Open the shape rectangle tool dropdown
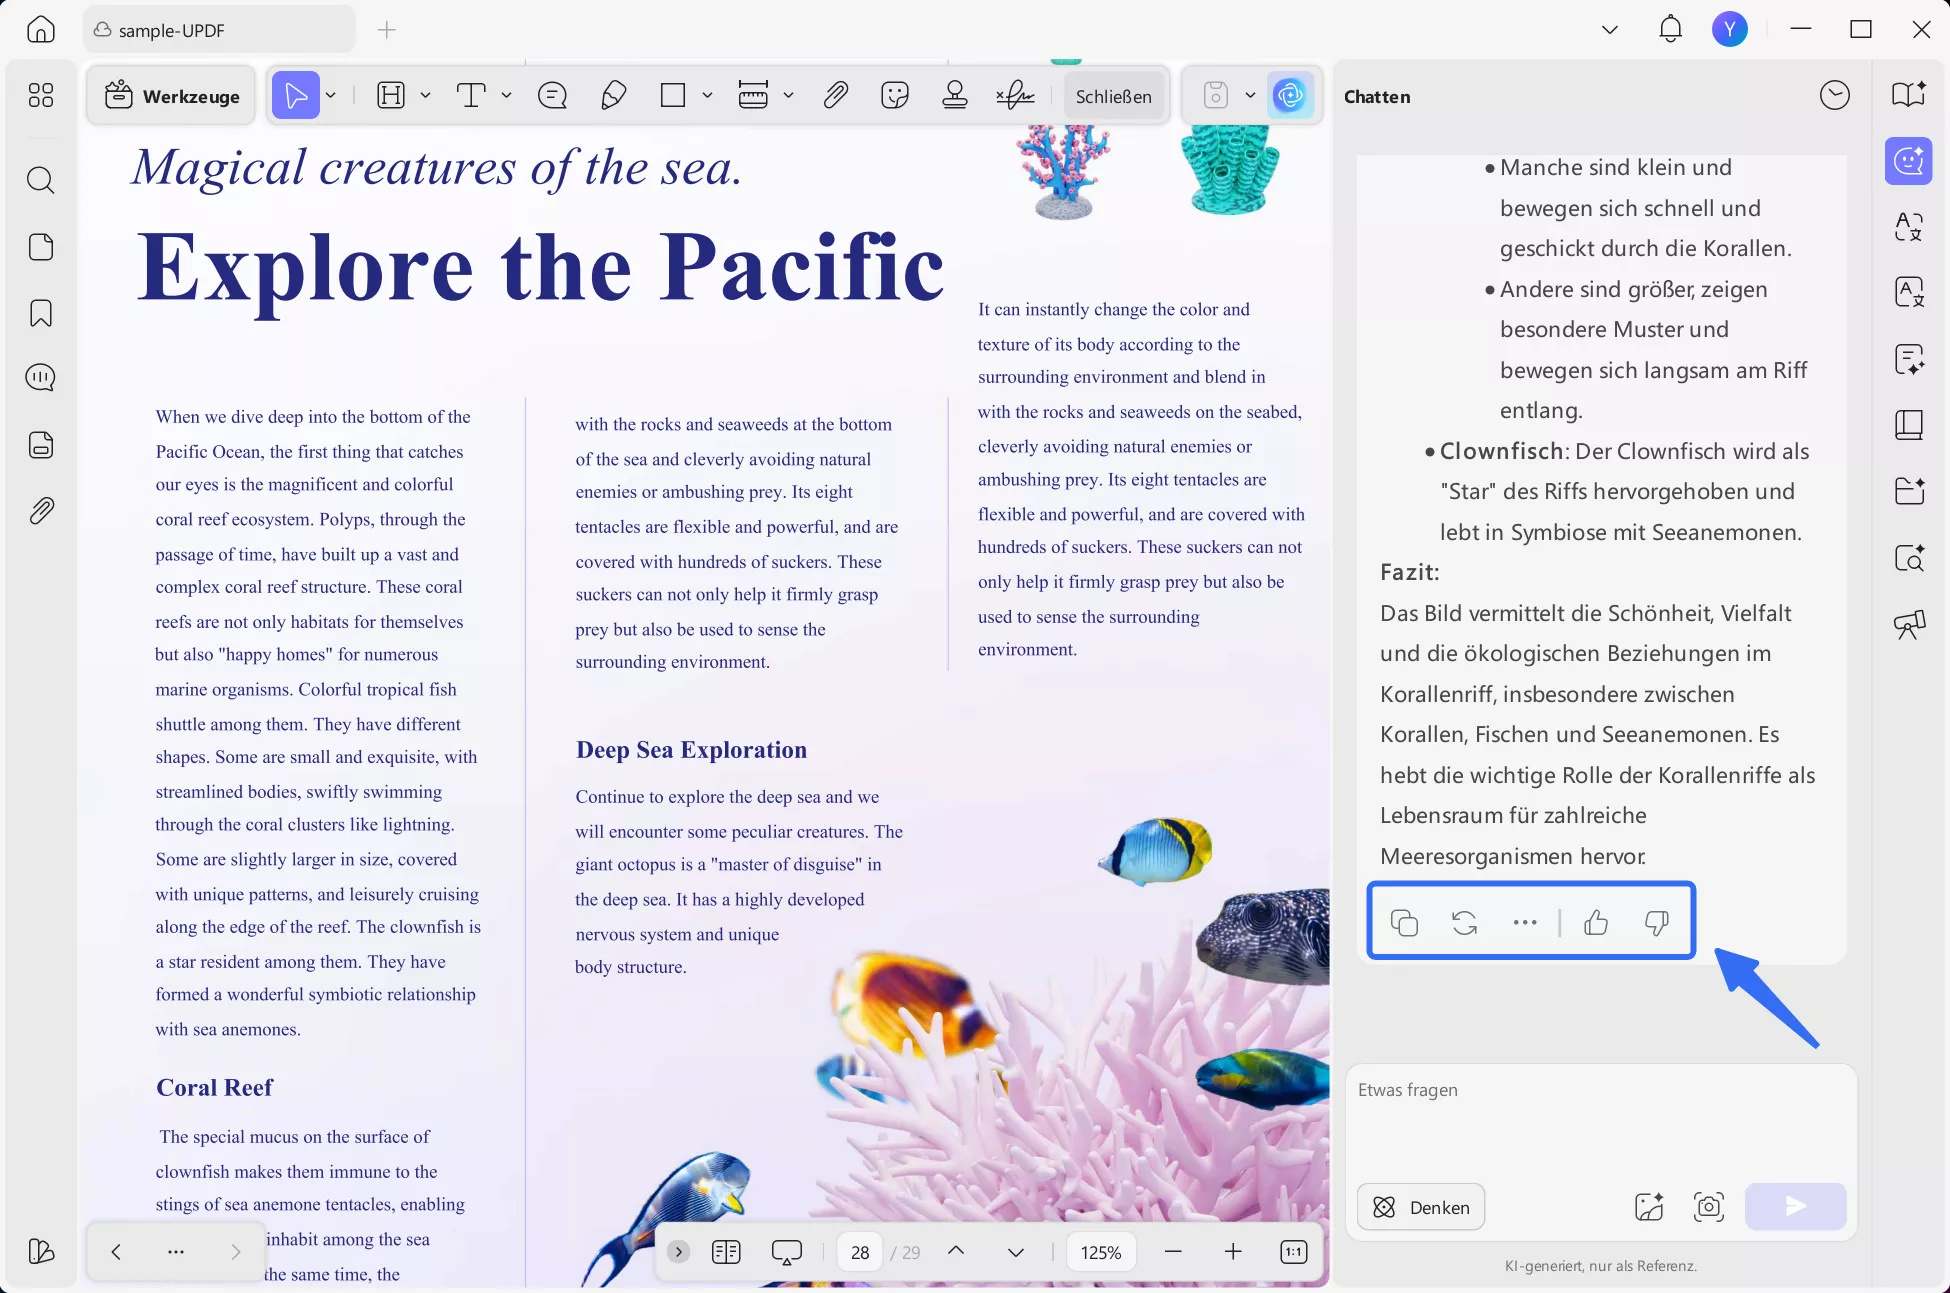Viewport: 1950px width, 1293px height. (x=707, y=96)
